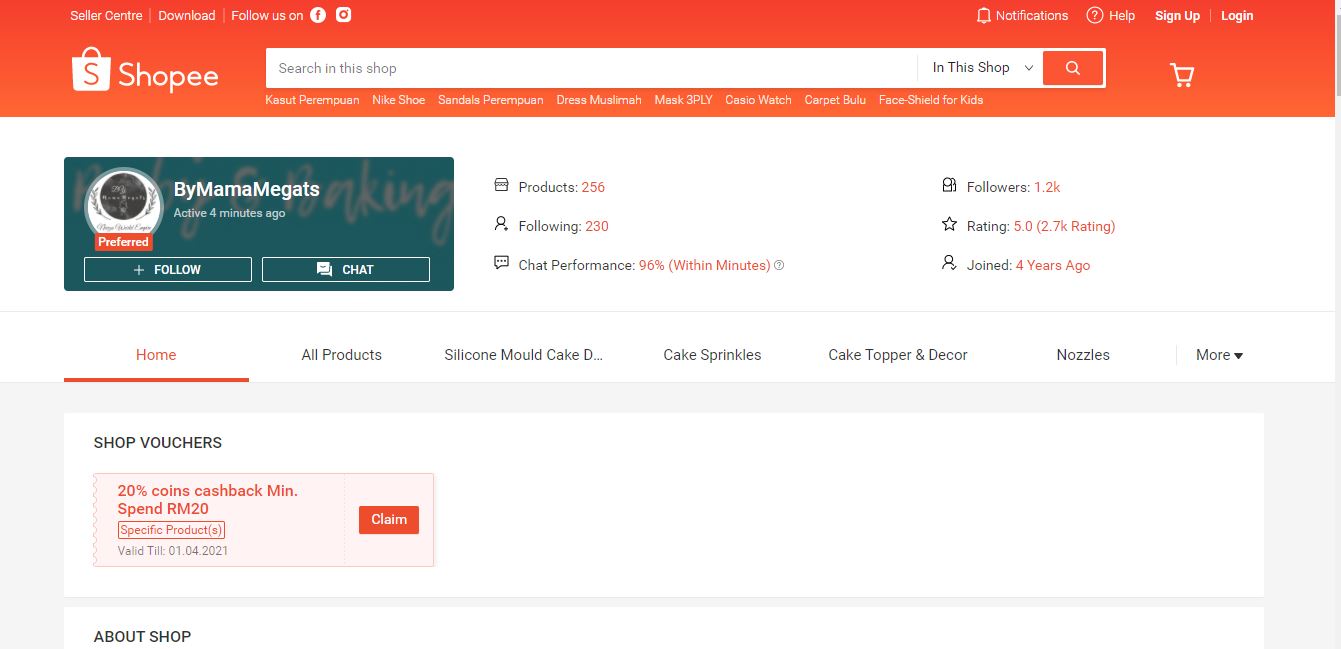Image resolution: width=1341 pixels, height=649 pixels.
Task: Click the orange search magnifier button
Action: coord(1073,68)
